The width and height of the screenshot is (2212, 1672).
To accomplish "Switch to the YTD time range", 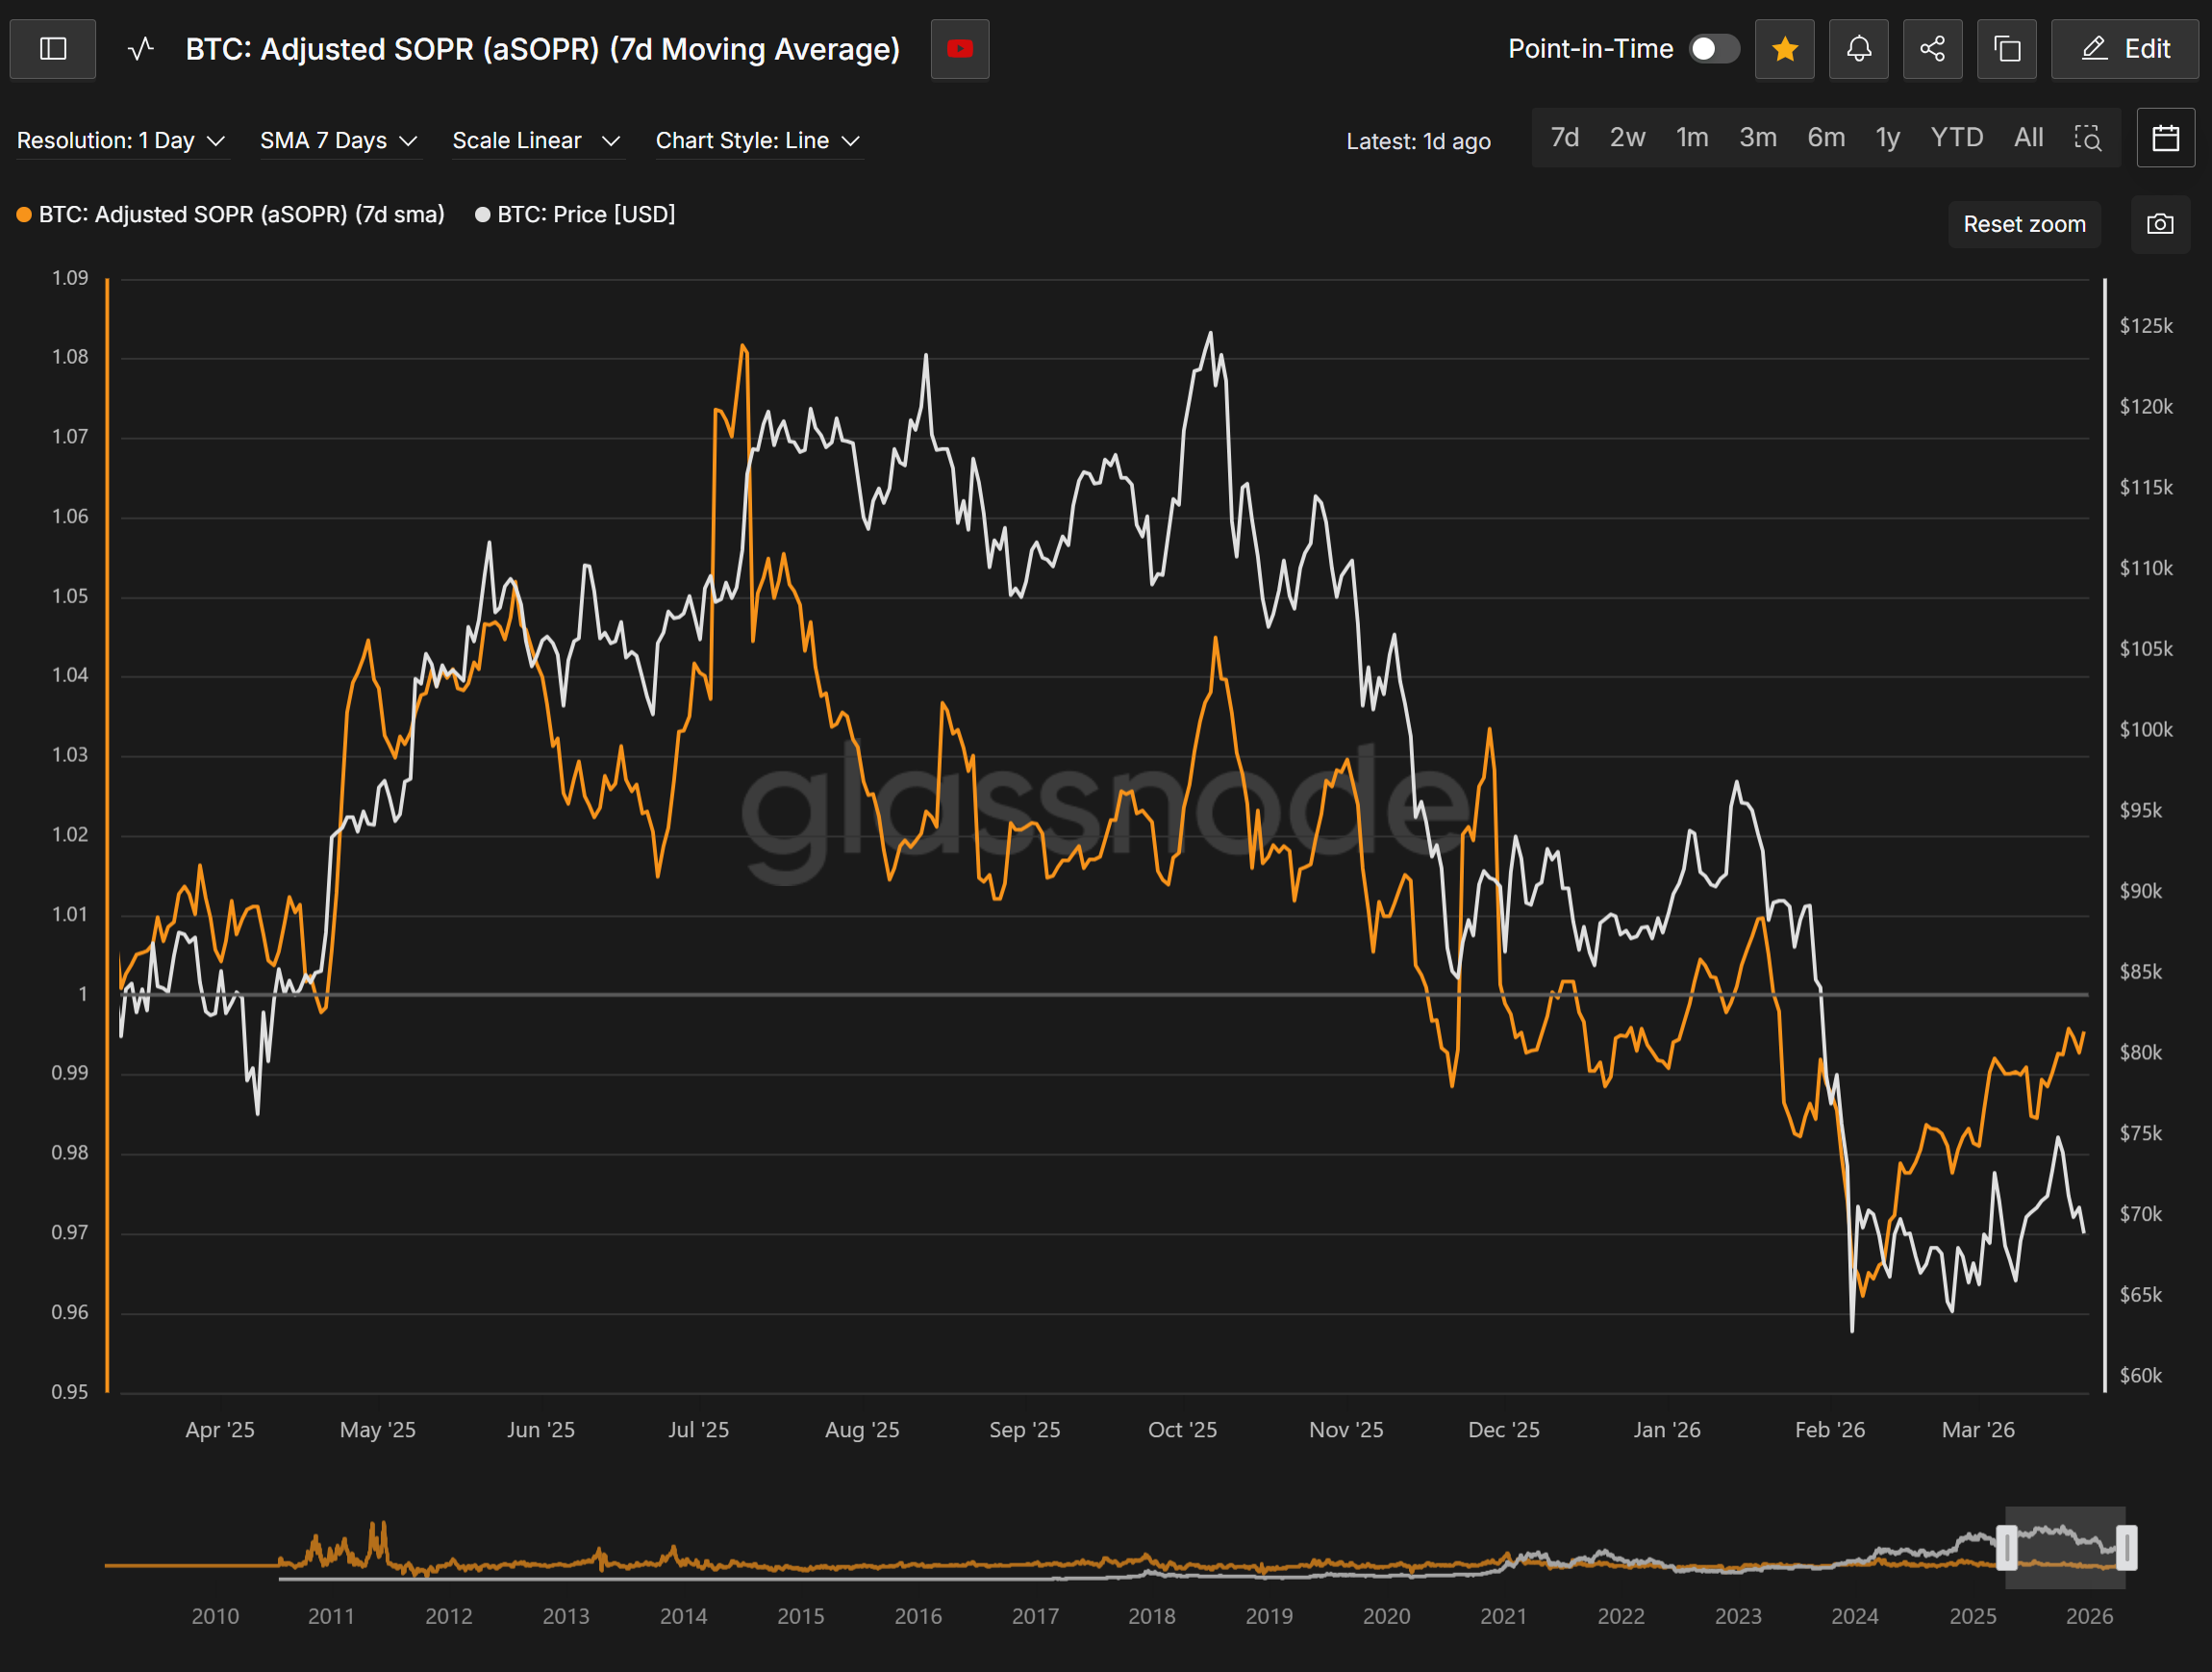I will tap(1956, 138).
